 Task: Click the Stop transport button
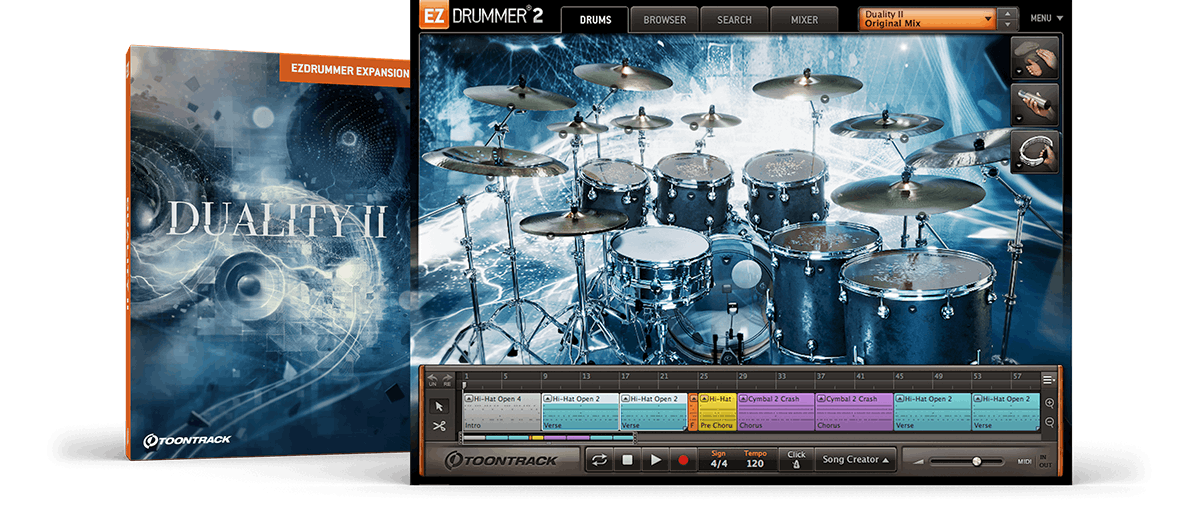coord(628,460)
